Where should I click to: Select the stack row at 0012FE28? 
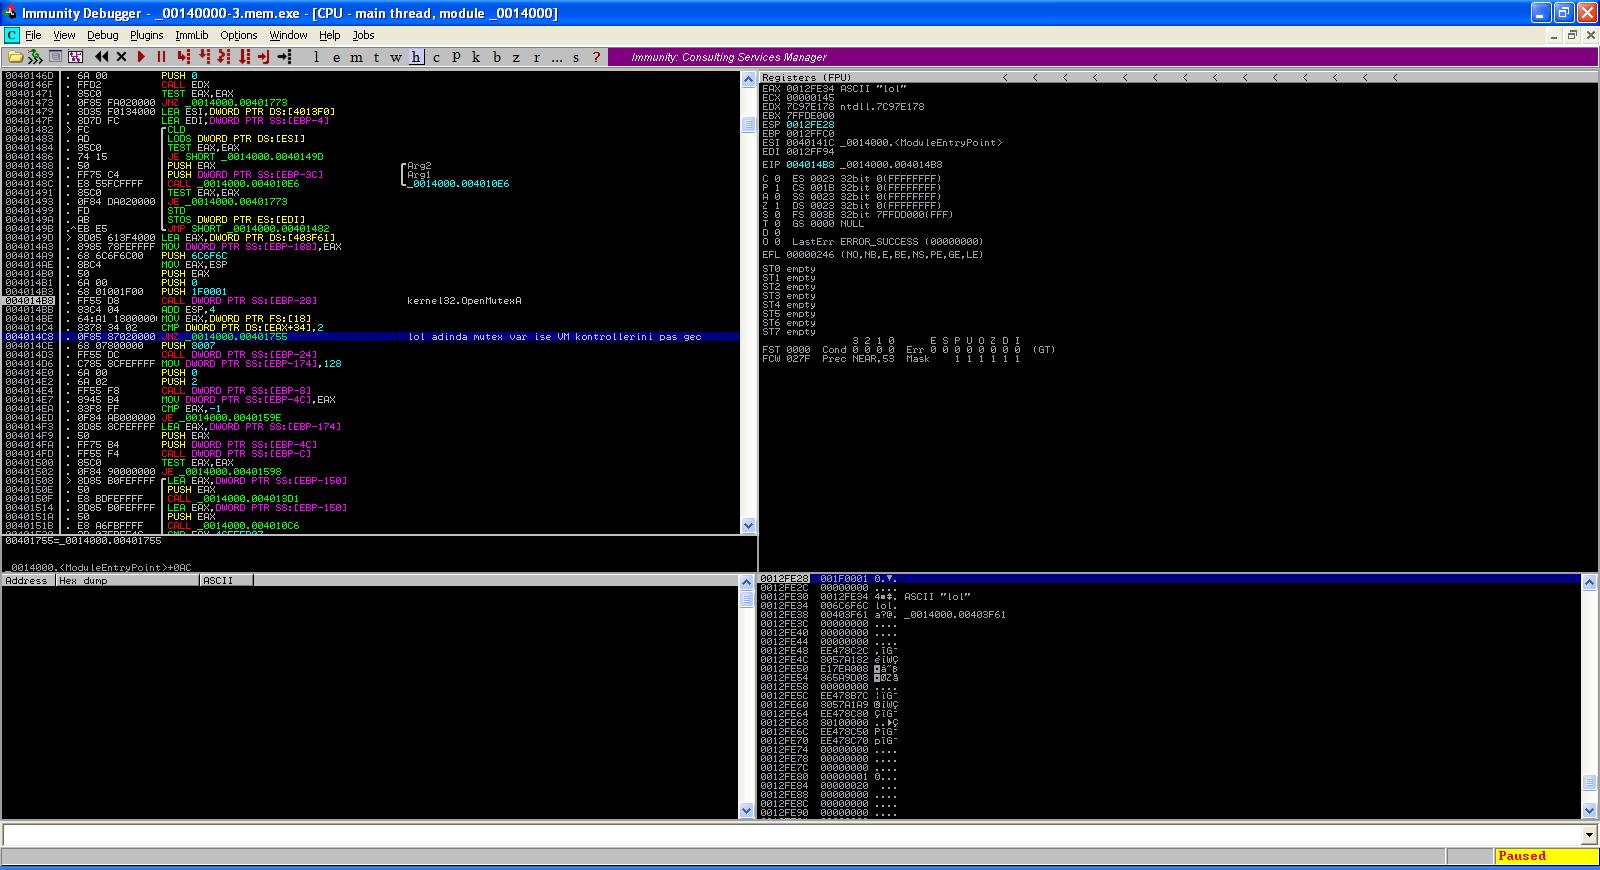(1170, 578)
